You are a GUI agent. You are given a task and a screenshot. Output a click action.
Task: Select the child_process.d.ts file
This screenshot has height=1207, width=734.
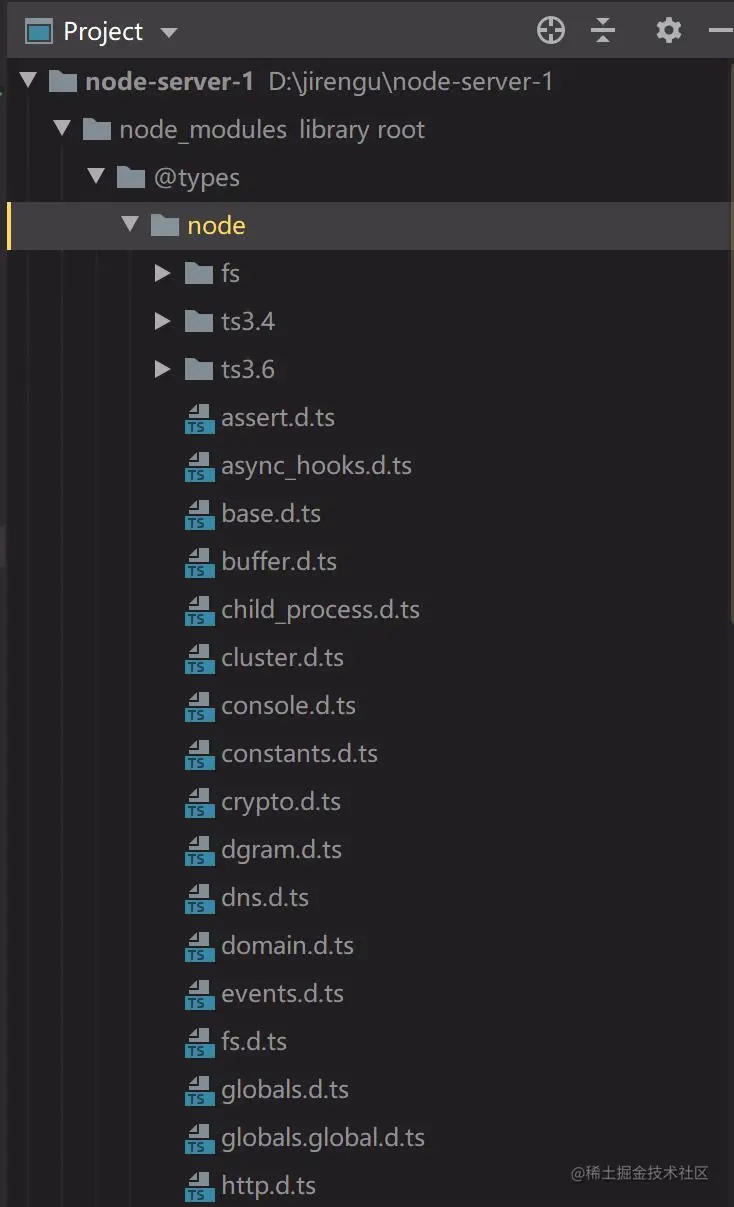pos(320,610)
